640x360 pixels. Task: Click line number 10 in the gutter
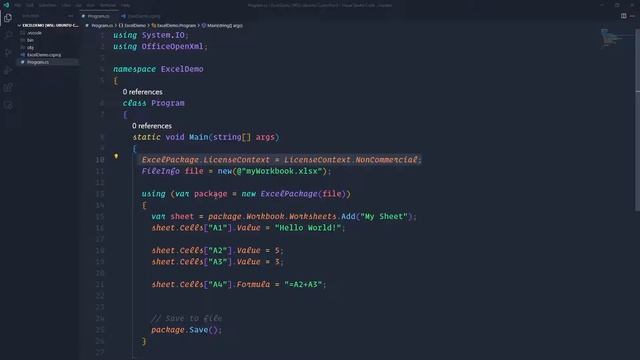(x=100, y=160)
